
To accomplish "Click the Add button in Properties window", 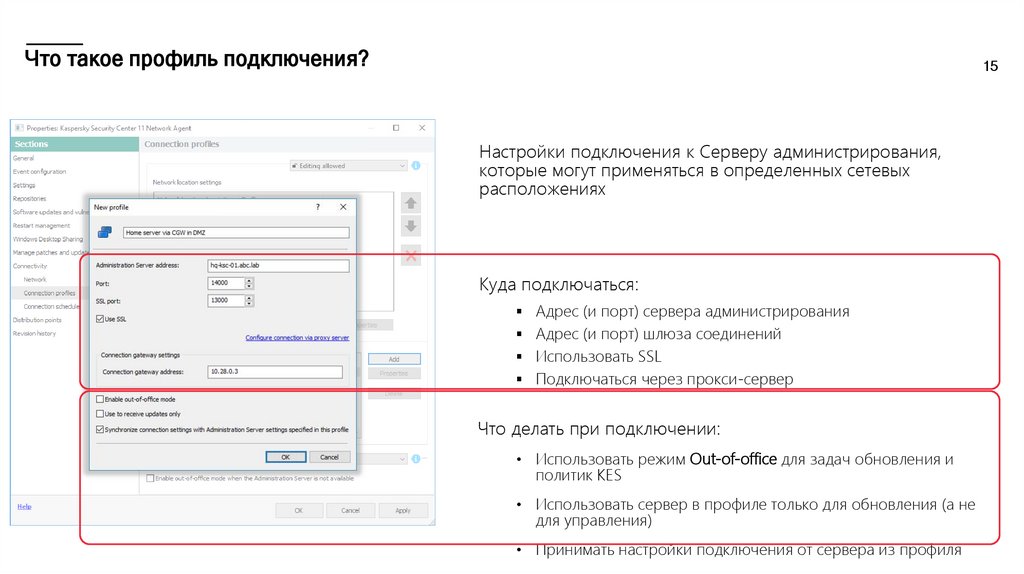I will coord(394,359).
